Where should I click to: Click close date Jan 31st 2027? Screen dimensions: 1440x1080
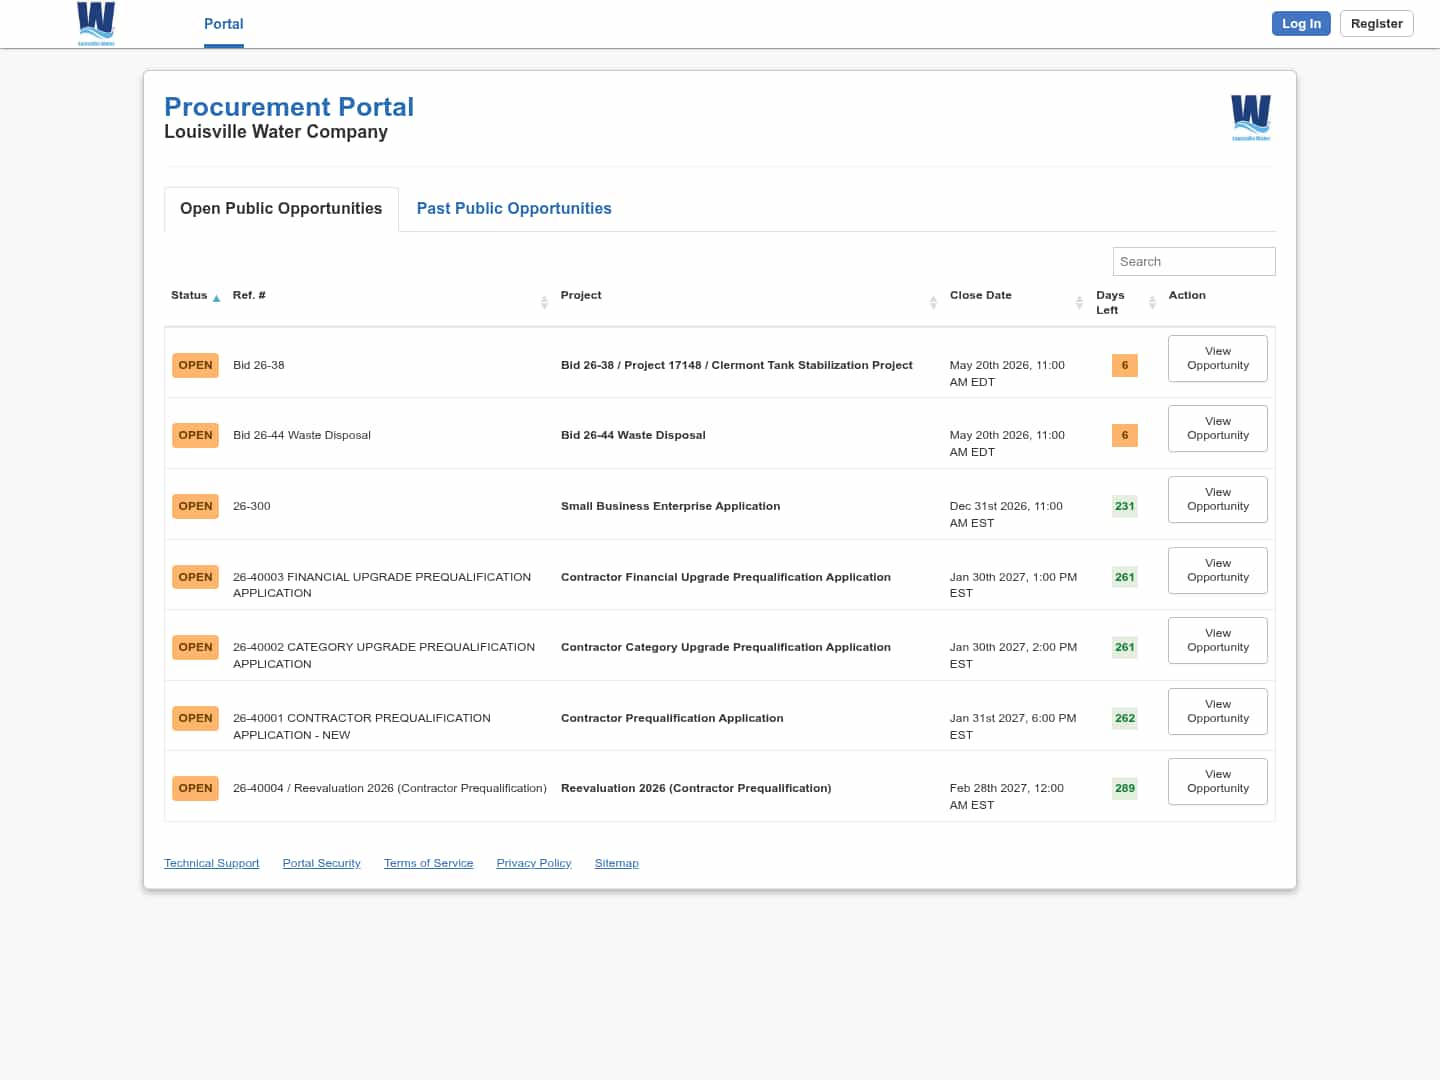click(1013, 726)
